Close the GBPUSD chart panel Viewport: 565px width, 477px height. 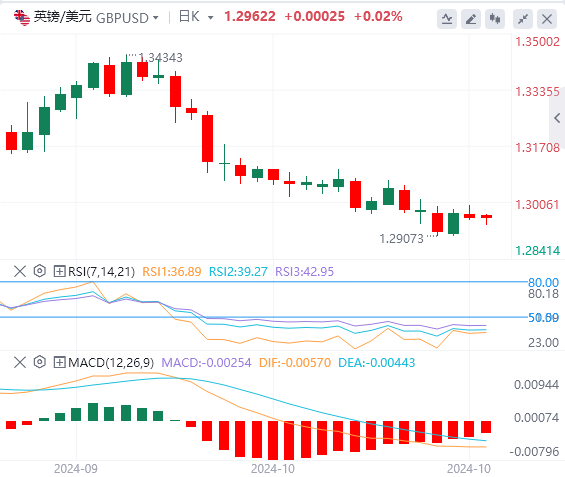[x=547, y=19]
